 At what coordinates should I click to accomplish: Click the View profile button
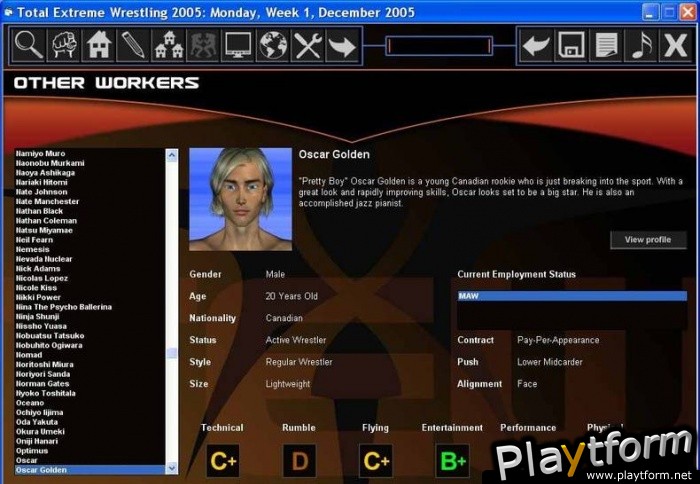[648, 240]
